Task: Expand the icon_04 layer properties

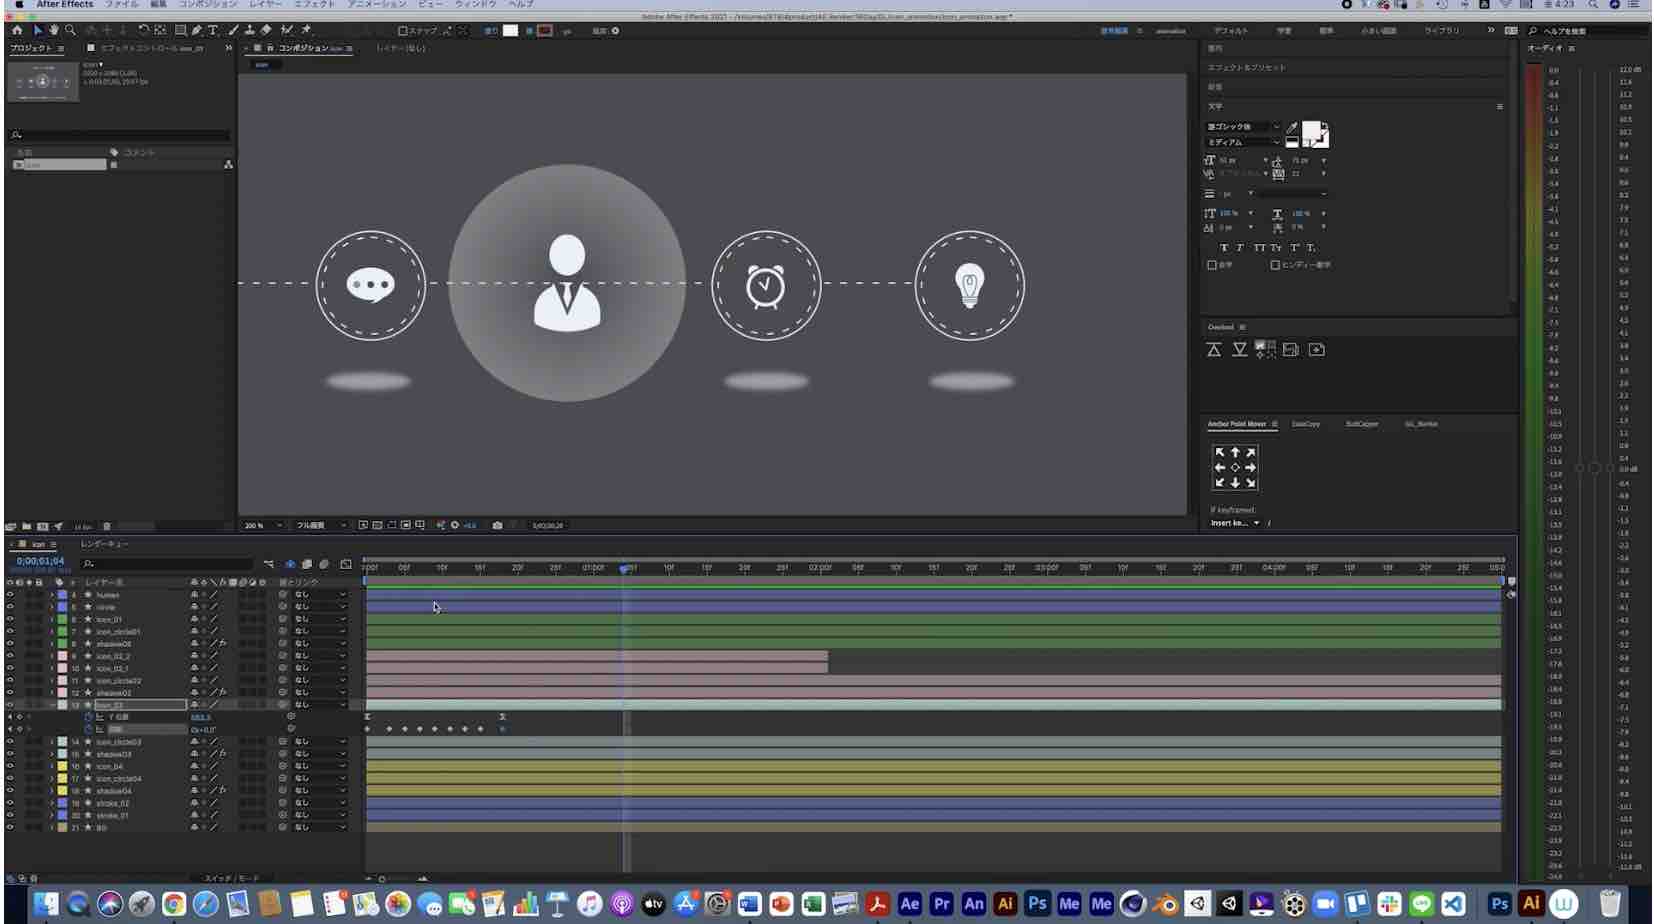Action: 52,767
